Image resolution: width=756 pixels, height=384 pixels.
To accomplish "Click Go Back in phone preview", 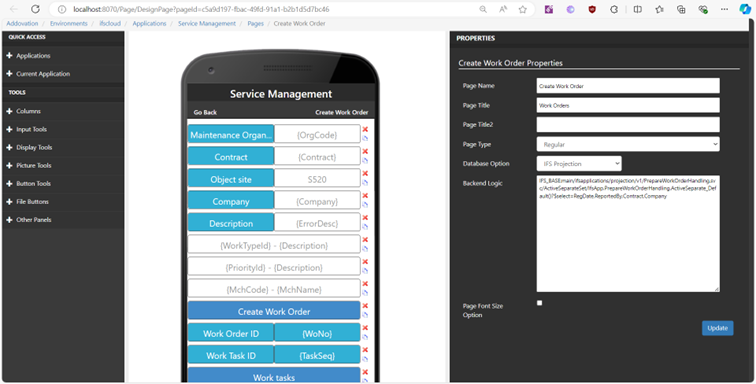I will 205,112.
